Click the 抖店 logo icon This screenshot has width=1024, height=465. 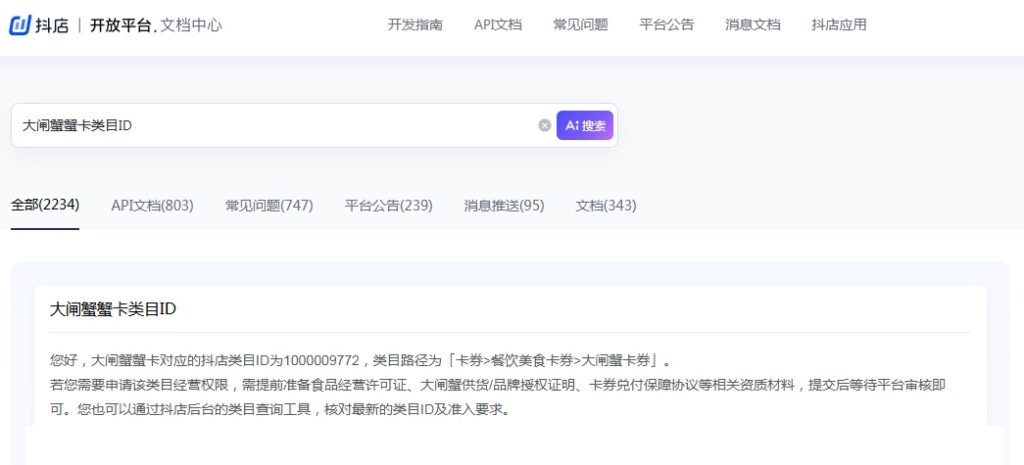click(x=20, y=25)
